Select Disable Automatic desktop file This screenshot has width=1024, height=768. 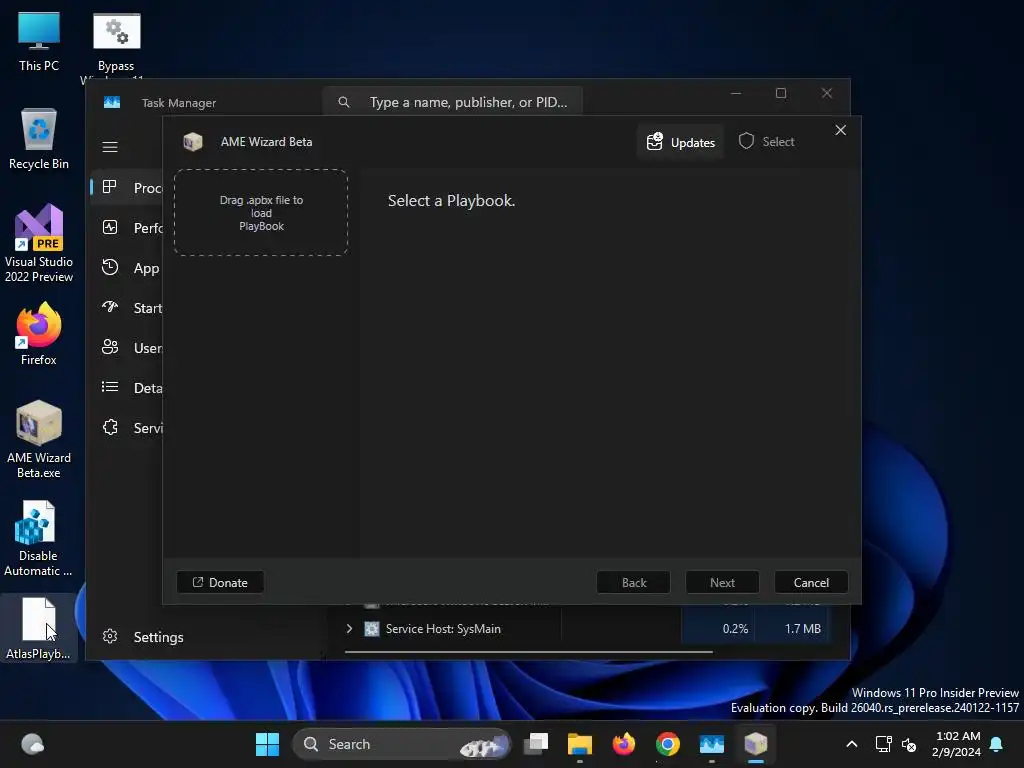click(x=38, y=538)
